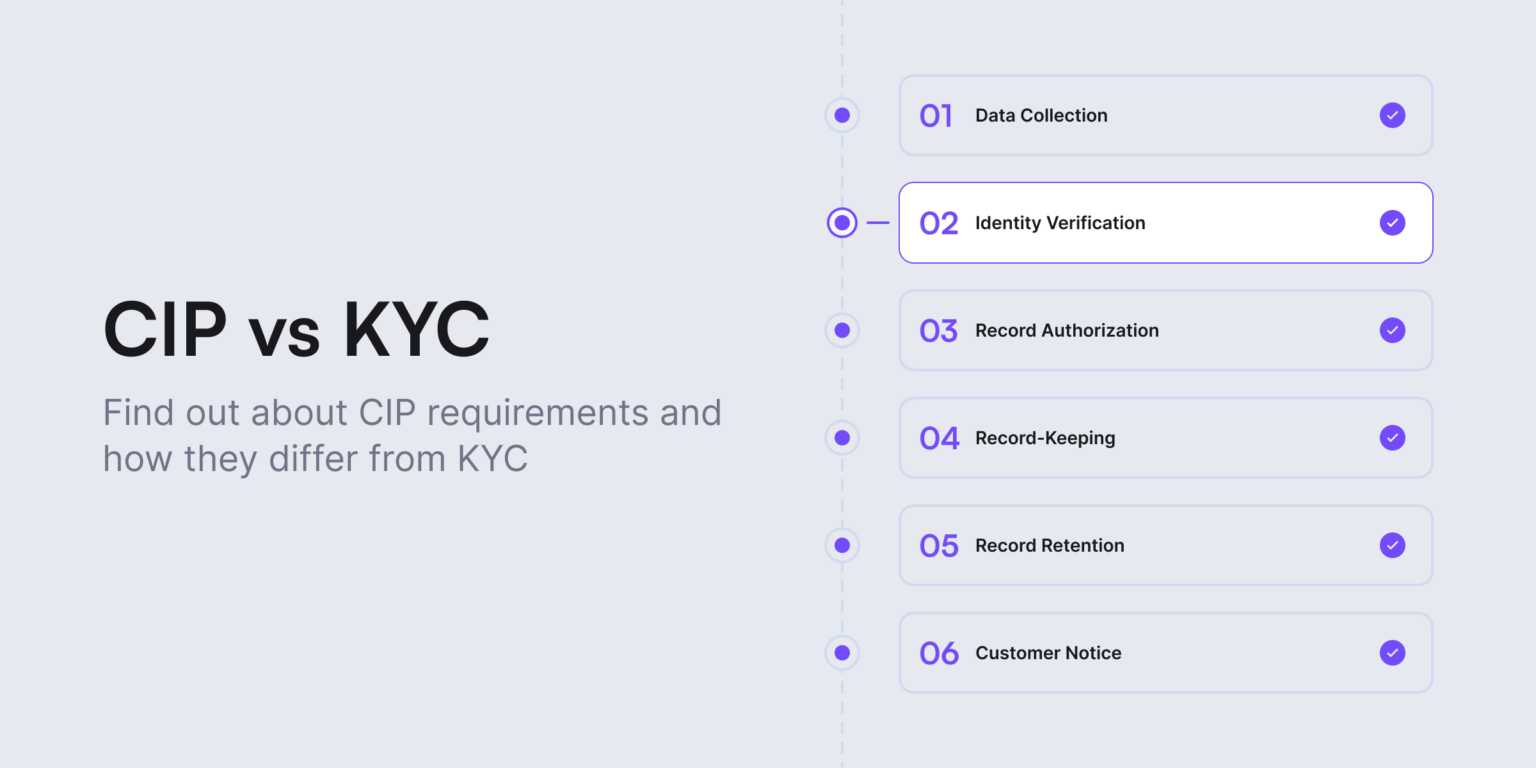This screenshot has width=1536, height=768.
Task: Select the highlighted timeline dot beside step 02
Action: point(841,222)
